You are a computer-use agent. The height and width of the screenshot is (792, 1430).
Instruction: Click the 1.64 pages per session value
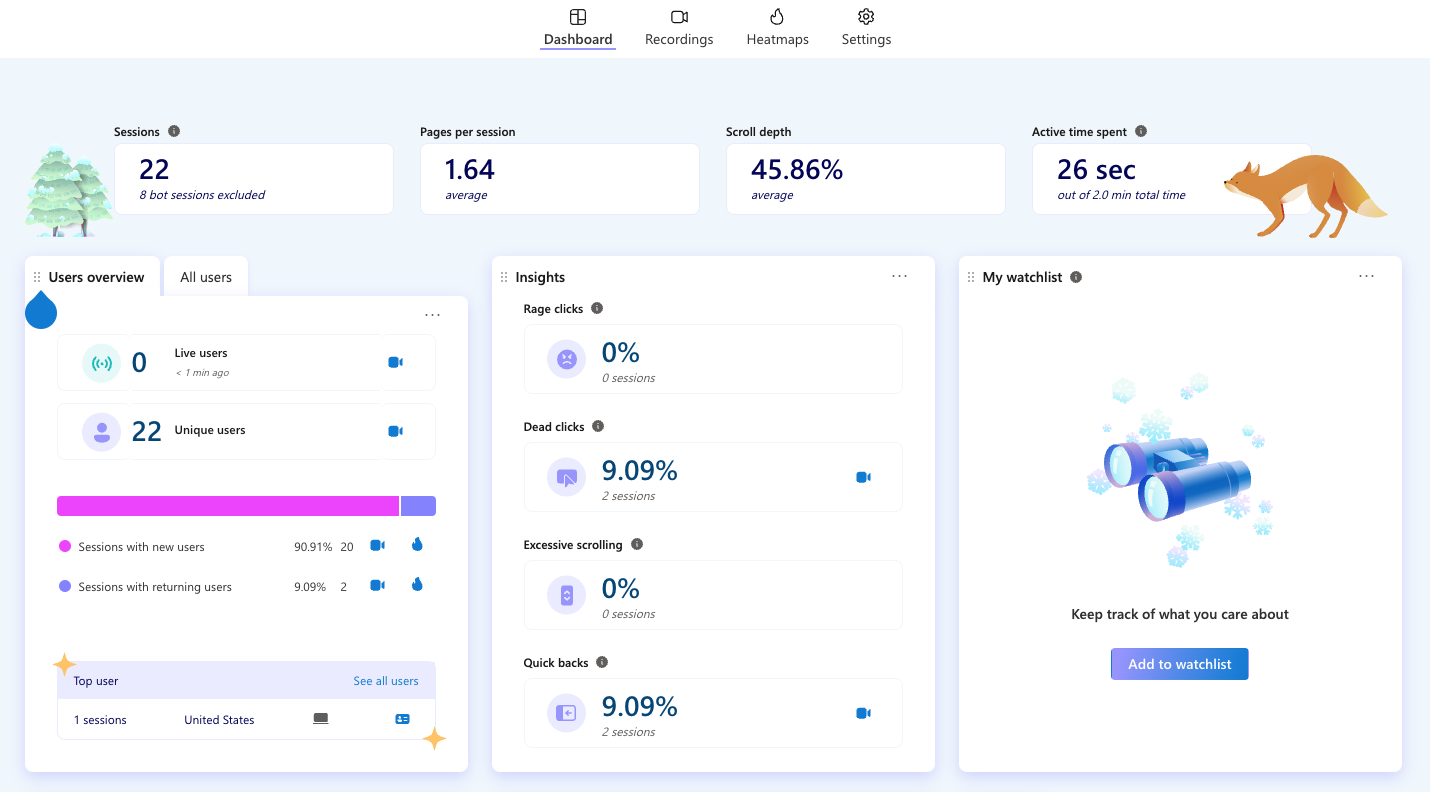click(x=470, y=170)
